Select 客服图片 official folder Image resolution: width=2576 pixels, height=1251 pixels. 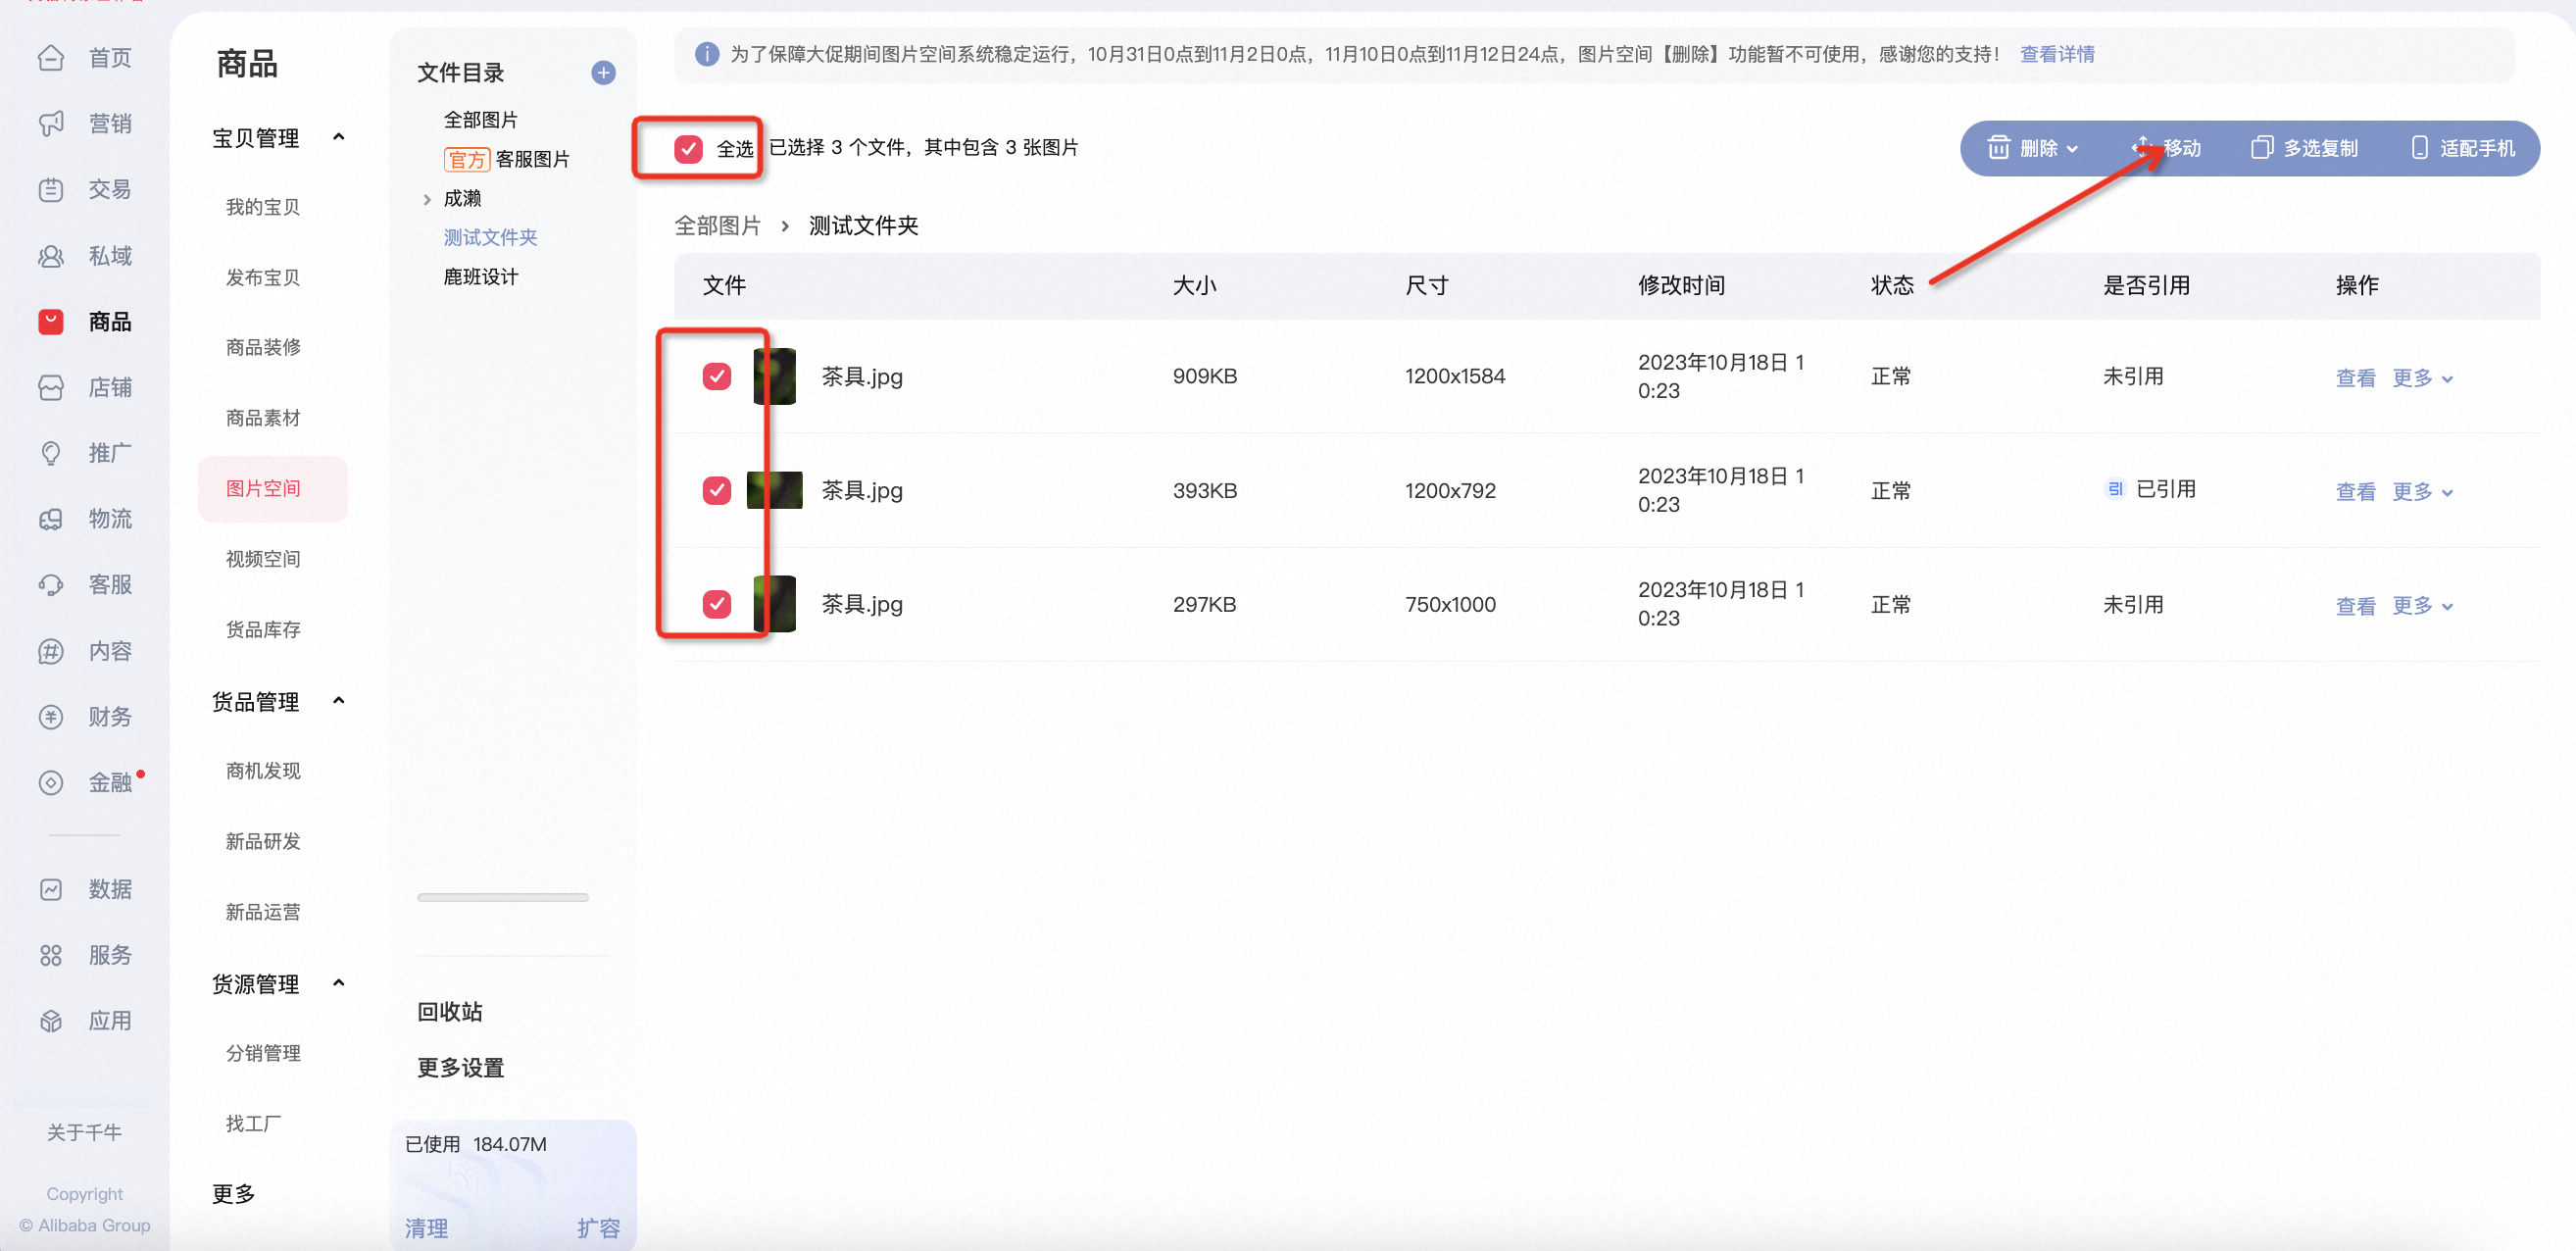pos(507,159)
